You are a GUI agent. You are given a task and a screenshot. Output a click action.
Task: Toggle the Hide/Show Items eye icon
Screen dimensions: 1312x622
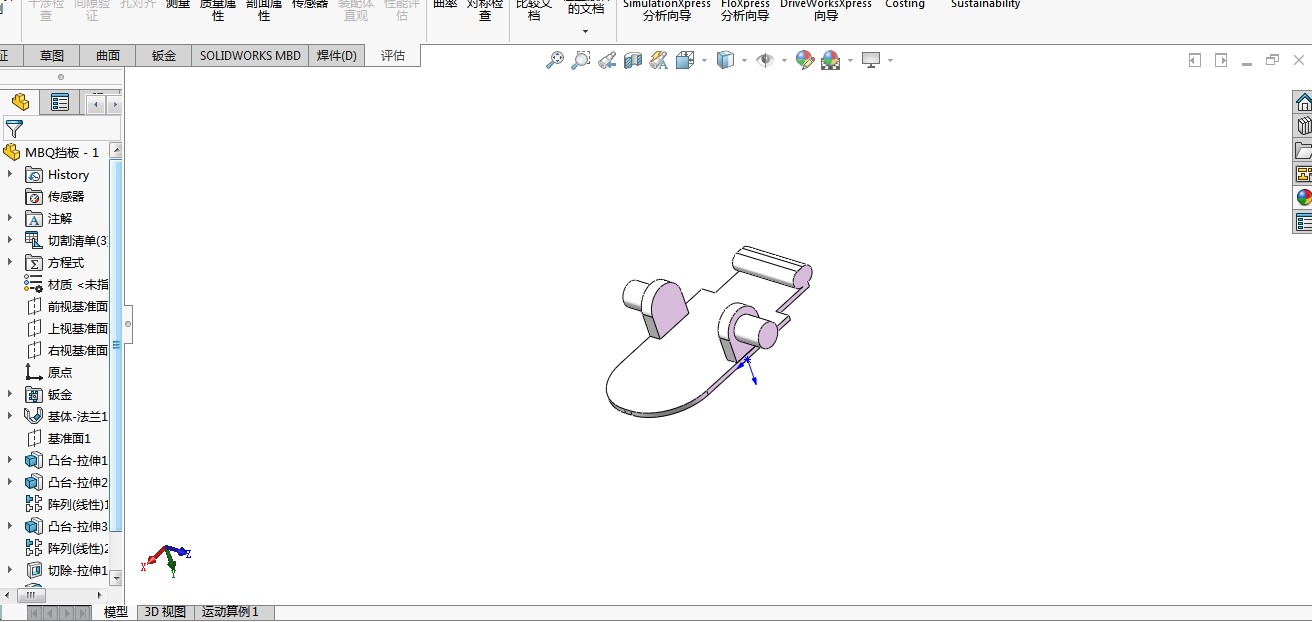(765, 61)
